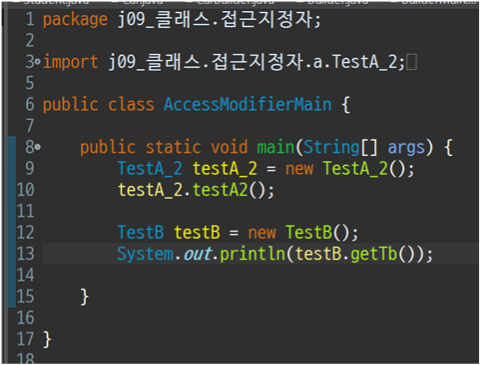Click line number 7 in the gutter
The width and height of the screenshot is (480, 365).
point(30,126)
